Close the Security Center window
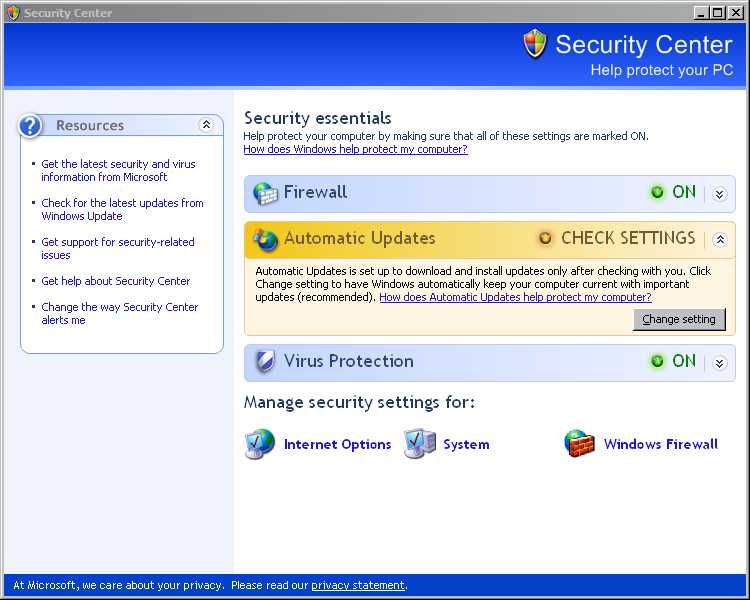The width and height of the screenshot is (750, 600). point(735,12)
